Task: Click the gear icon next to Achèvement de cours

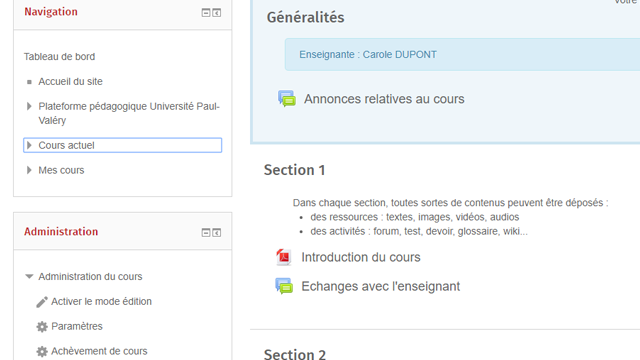Action: (42, 351)
